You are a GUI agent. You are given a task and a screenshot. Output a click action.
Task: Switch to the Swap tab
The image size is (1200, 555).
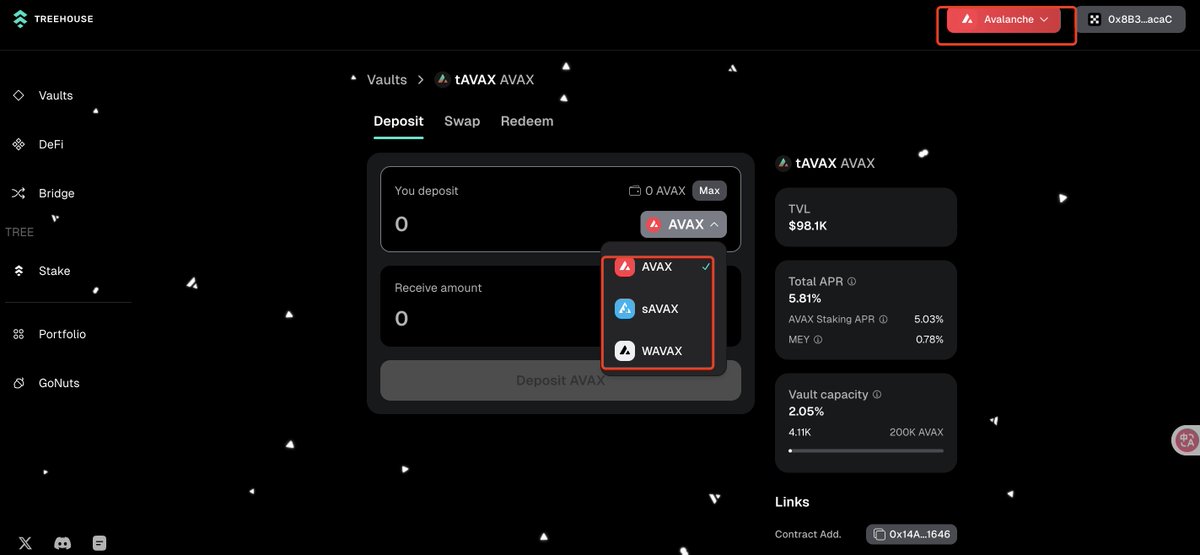[x=462, y=121]
